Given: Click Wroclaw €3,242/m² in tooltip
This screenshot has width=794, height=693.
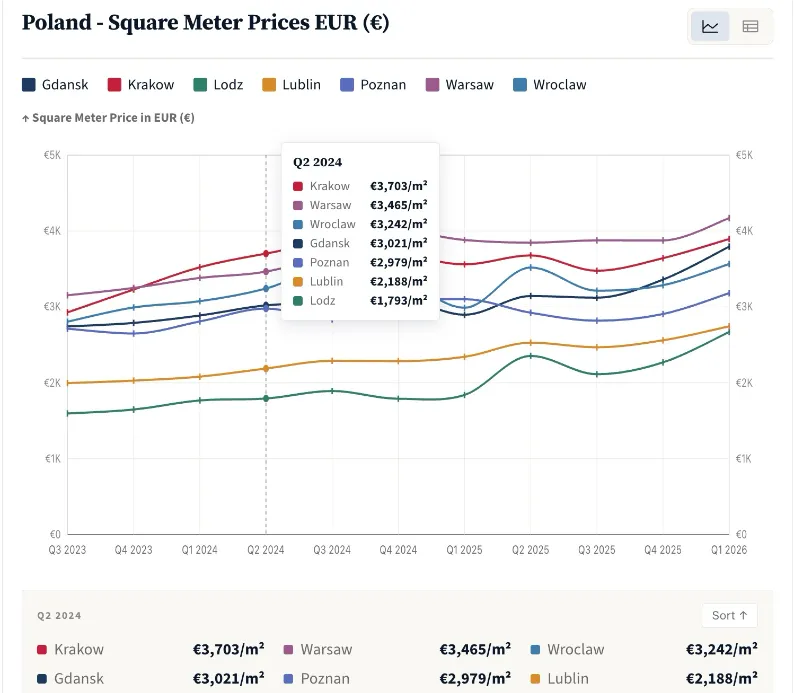Looking at the screenshot, I should pyautogui.click(x=360, y=224).
